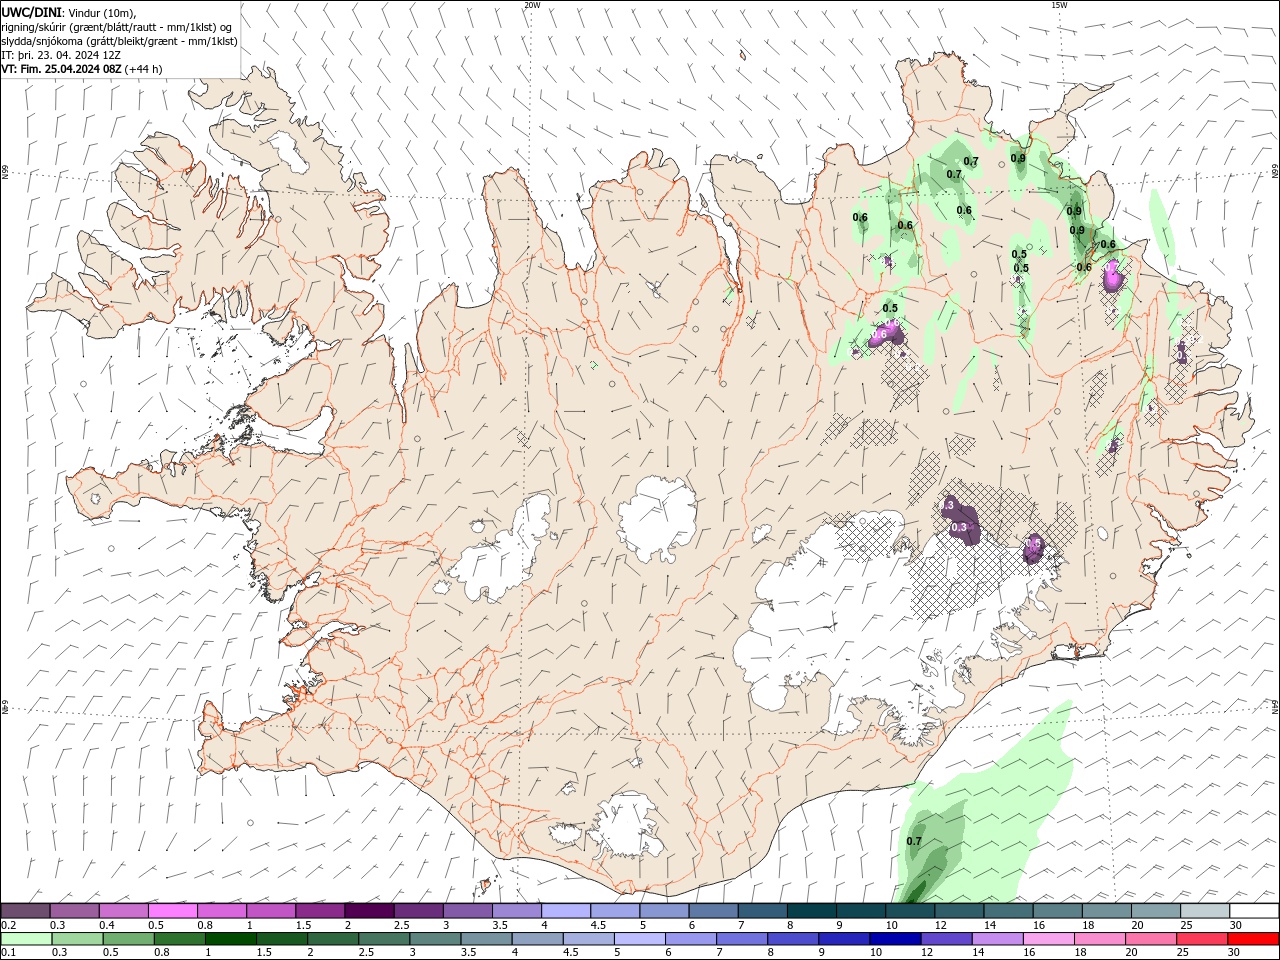Select the 20 rose-pink swatch in lower legend
This screenshot has height=960, width=1280.
click(1150, 939)
